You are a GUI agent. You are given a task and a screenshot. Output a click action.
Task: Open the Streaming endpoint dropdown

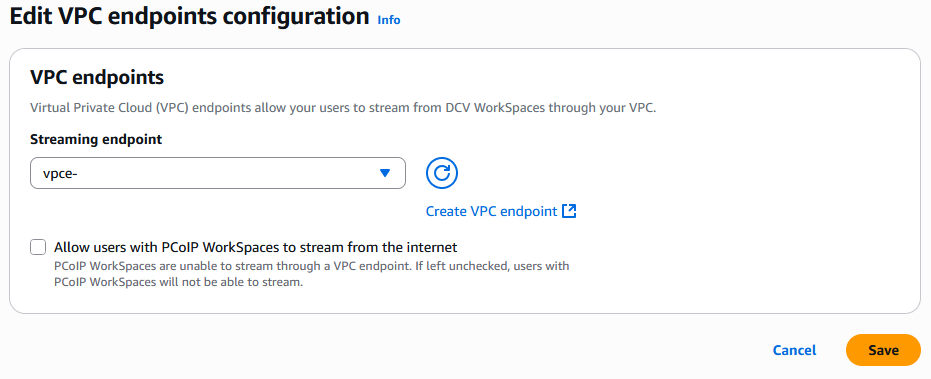click(x=218, y=173)
